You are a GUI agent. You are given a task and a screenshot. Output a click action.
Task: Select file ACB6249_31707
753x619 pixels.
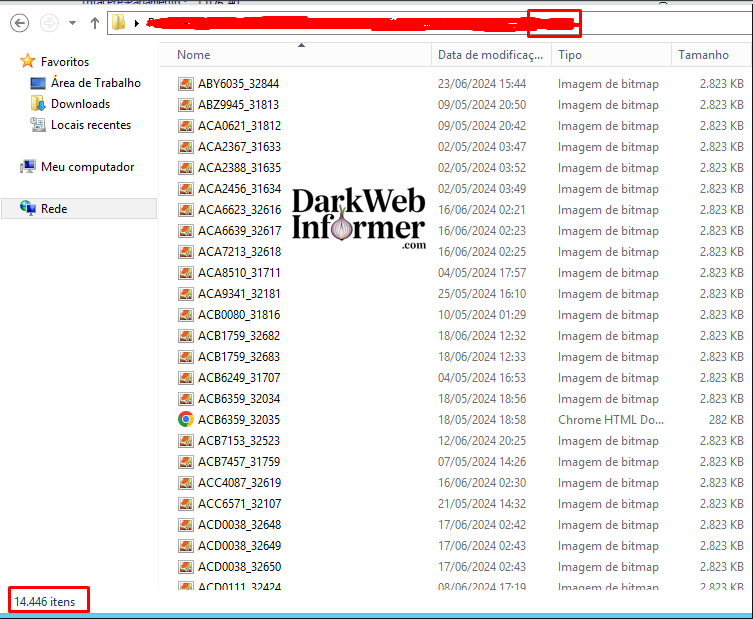pyautogui.click(x=239, y=378)
